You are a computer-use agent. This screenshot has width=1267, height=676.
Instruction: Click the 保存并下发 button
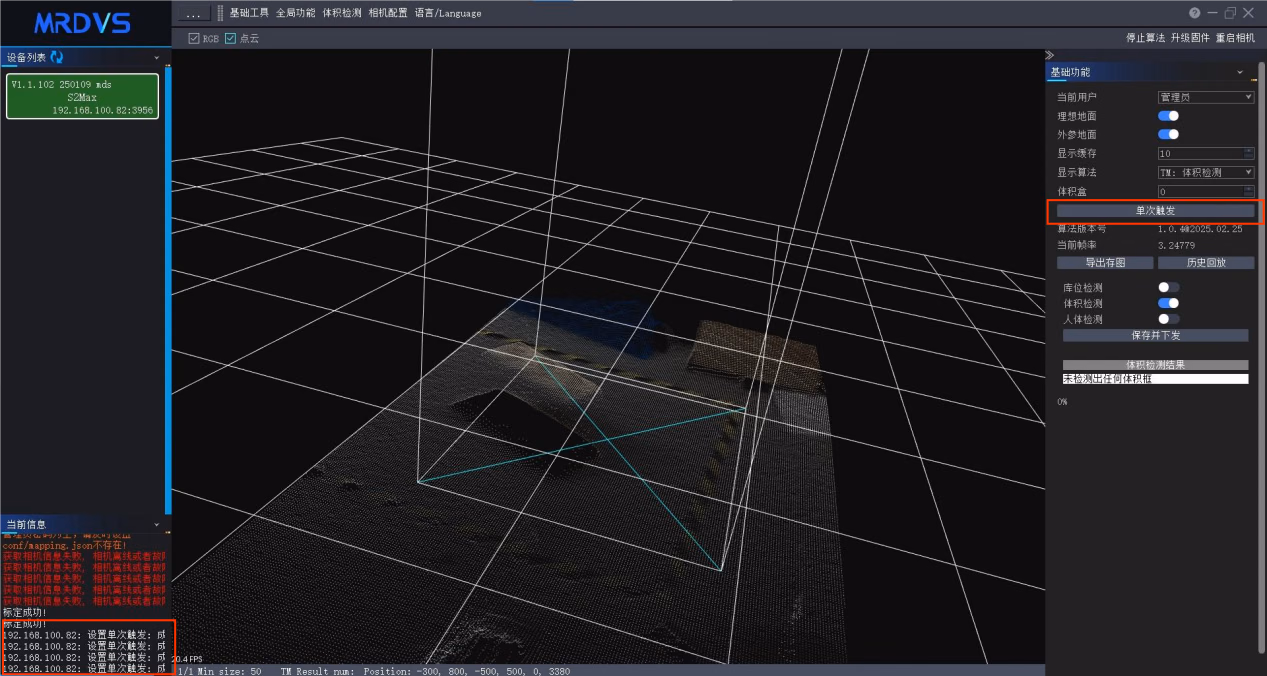tap(1155, 336)
